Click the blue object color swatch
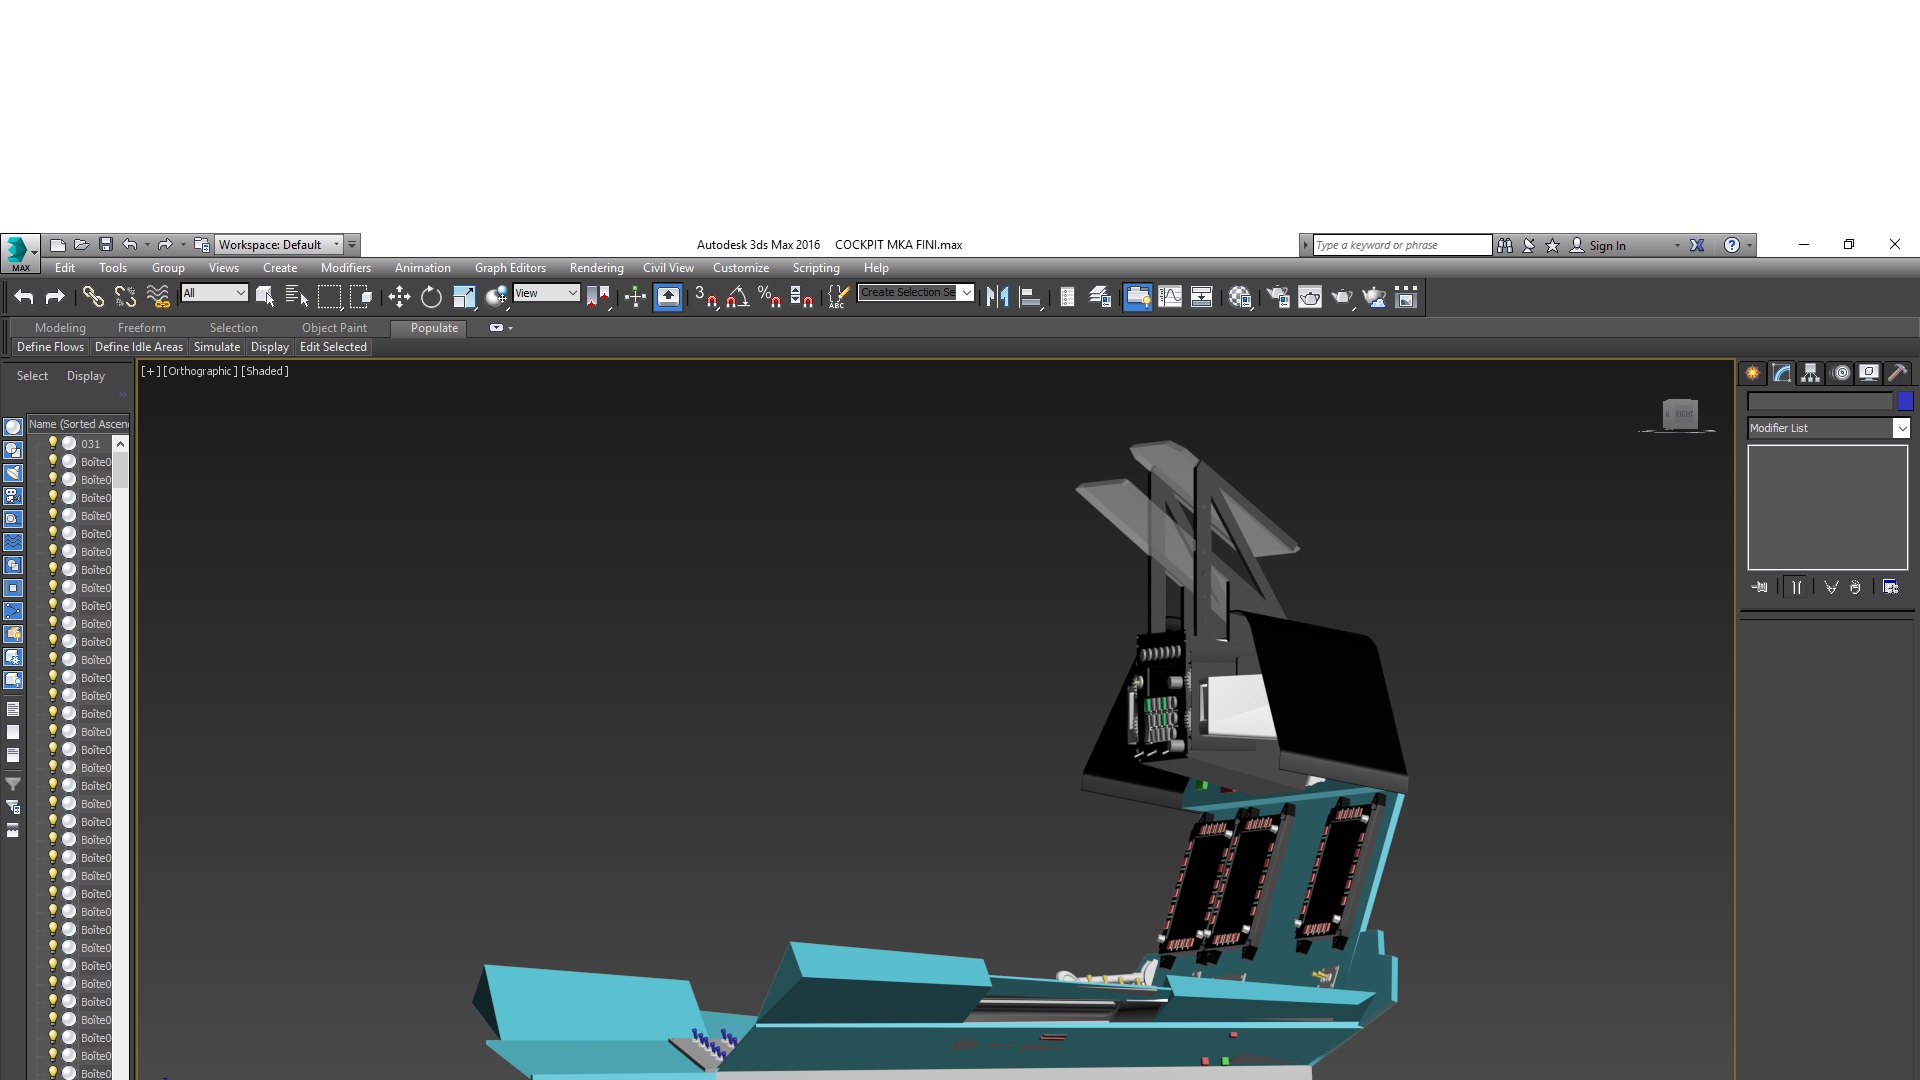This screenshot has height=1080, width=1920. pos(1905,401)
